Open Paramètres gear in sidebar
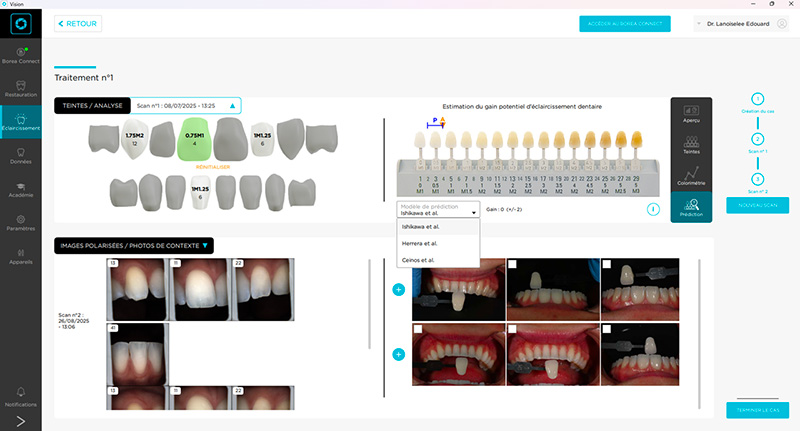Viewport: 800px width, 431px height. pyautogui.click(x=20, y=223)
